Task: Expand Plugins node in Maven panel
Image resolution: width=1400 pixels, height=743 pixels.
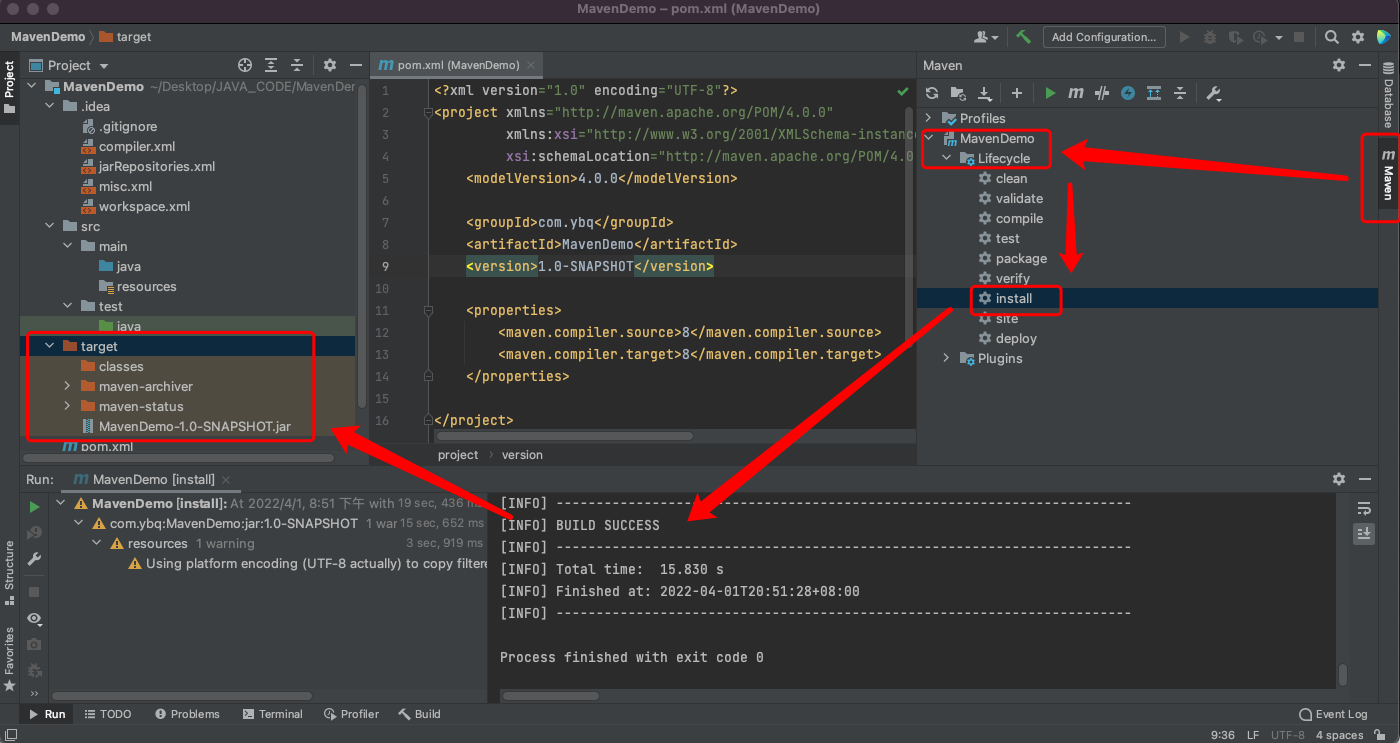Action: 946,358
